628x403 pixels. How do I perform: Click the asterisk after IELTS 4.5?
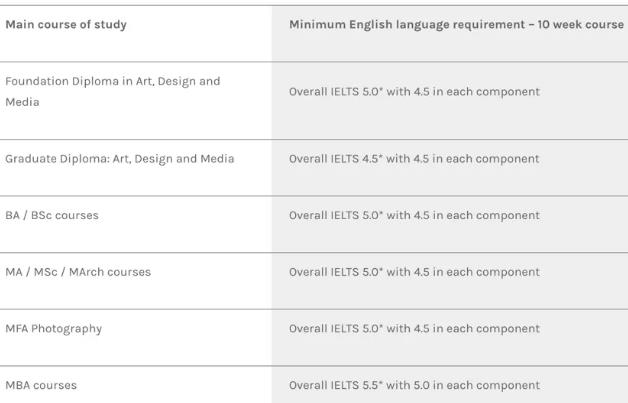(x=380, y=156)
